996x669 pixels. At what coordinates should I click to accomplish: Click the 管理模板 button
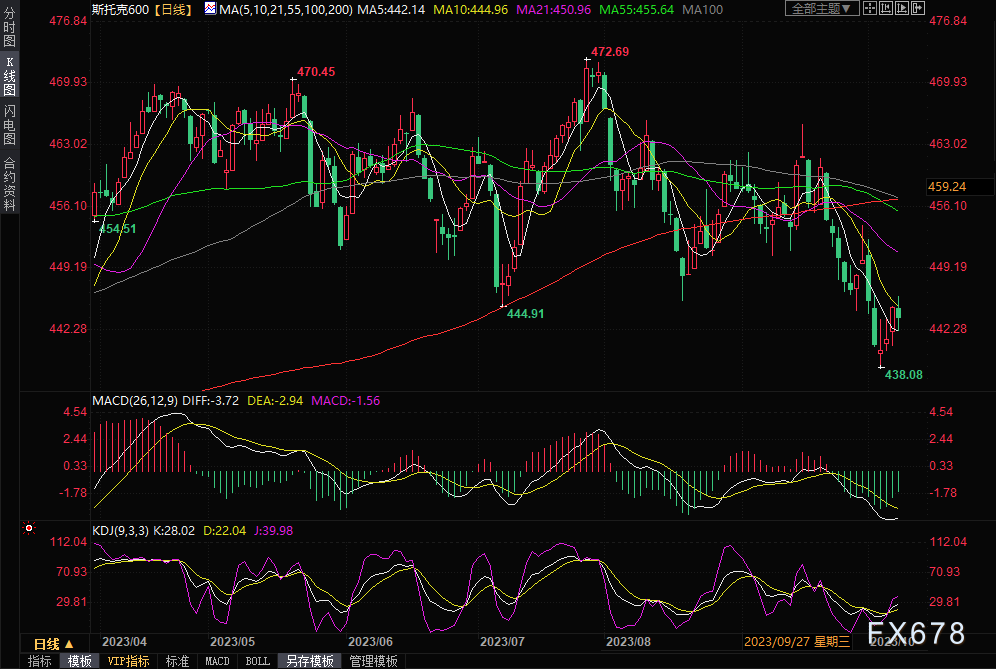373,661
